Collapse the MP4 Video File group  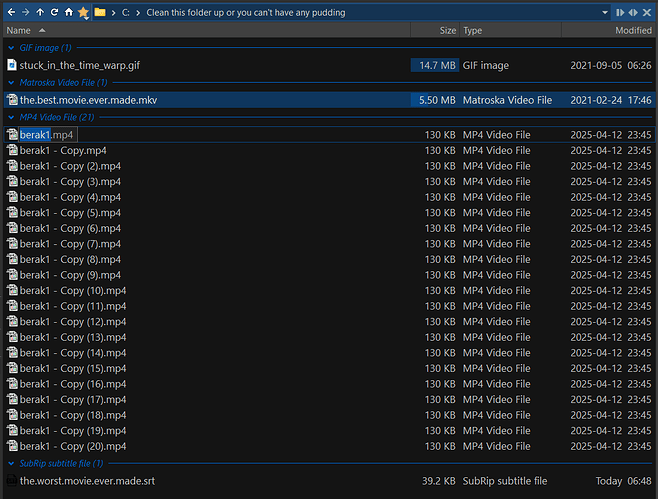(x=11, y=118)
